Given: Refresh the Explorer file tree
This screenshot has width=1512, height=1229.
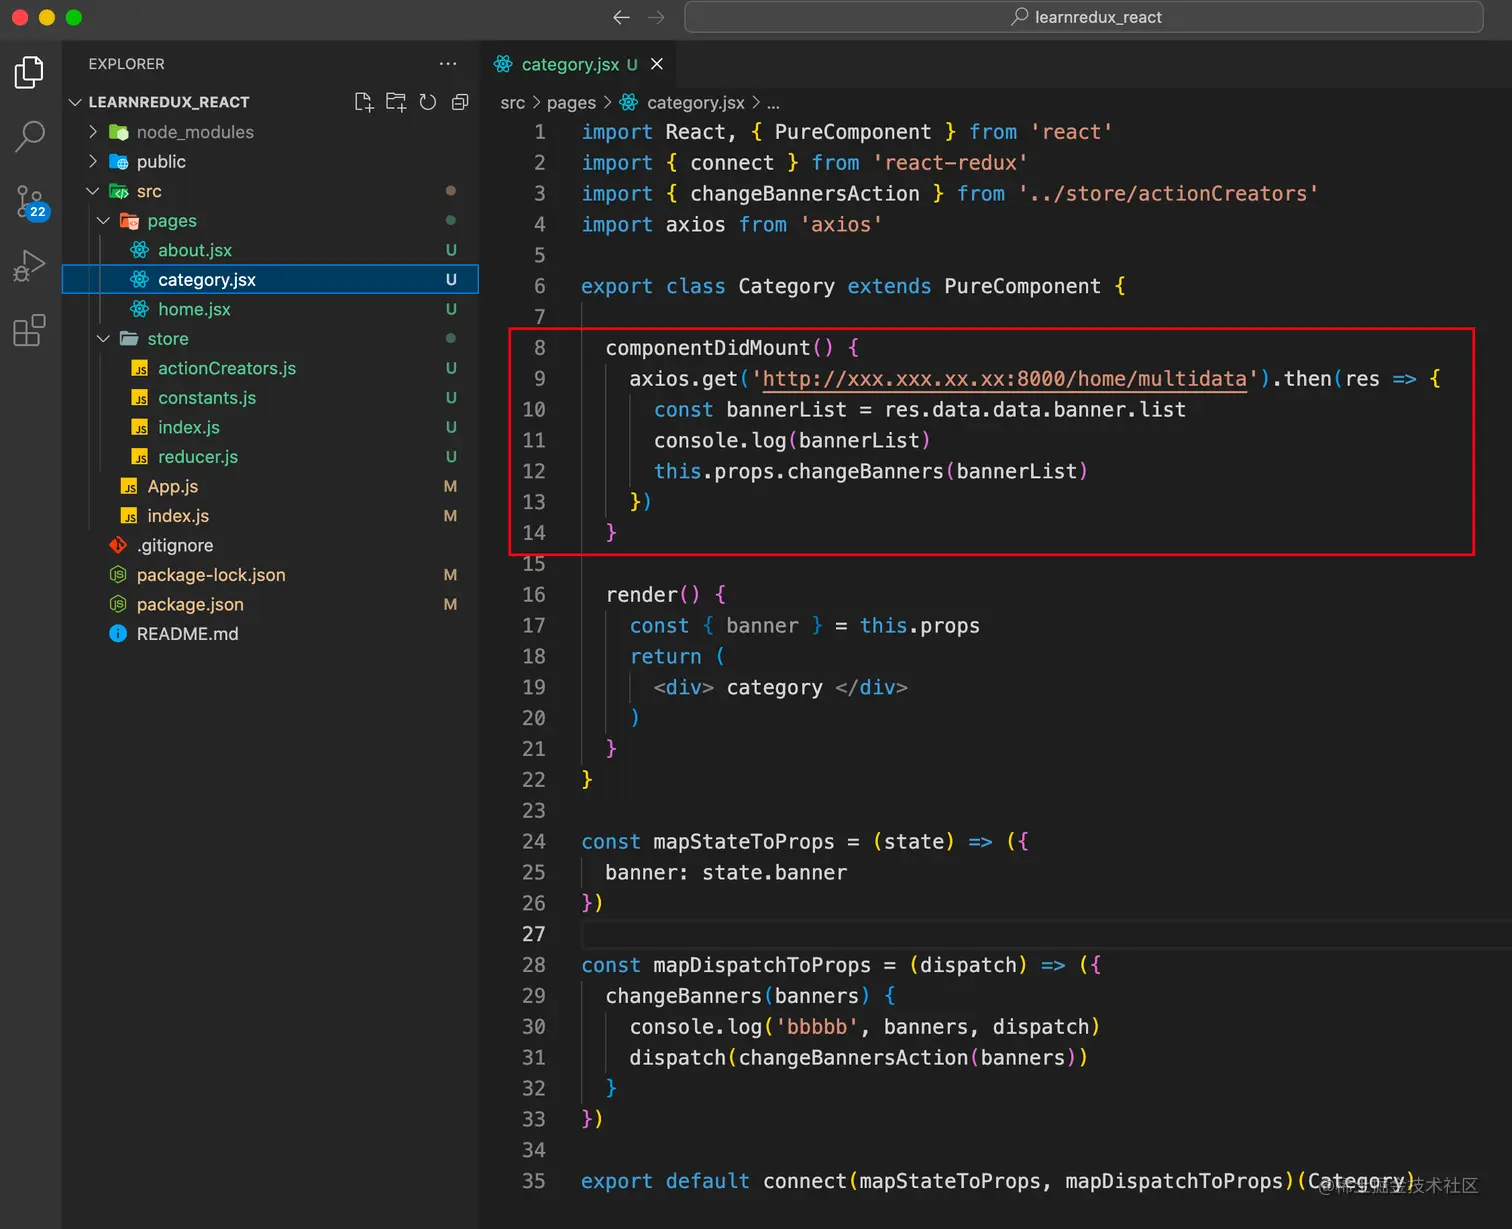Looking at the screenshot, I should [x=428, y=102].
